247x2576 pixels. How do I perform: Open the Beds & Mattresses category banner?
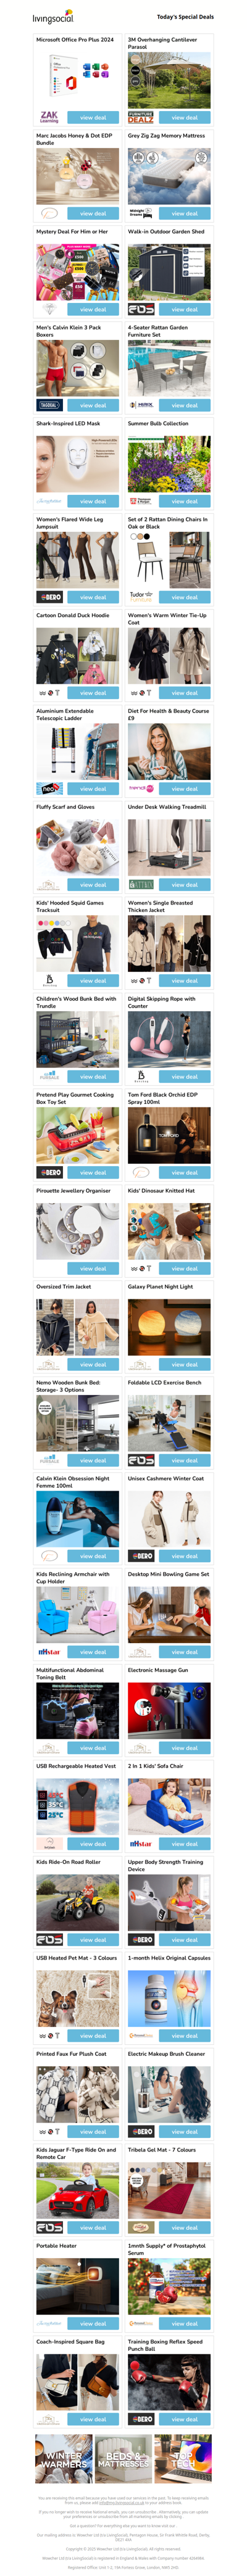coord(123,2460)
